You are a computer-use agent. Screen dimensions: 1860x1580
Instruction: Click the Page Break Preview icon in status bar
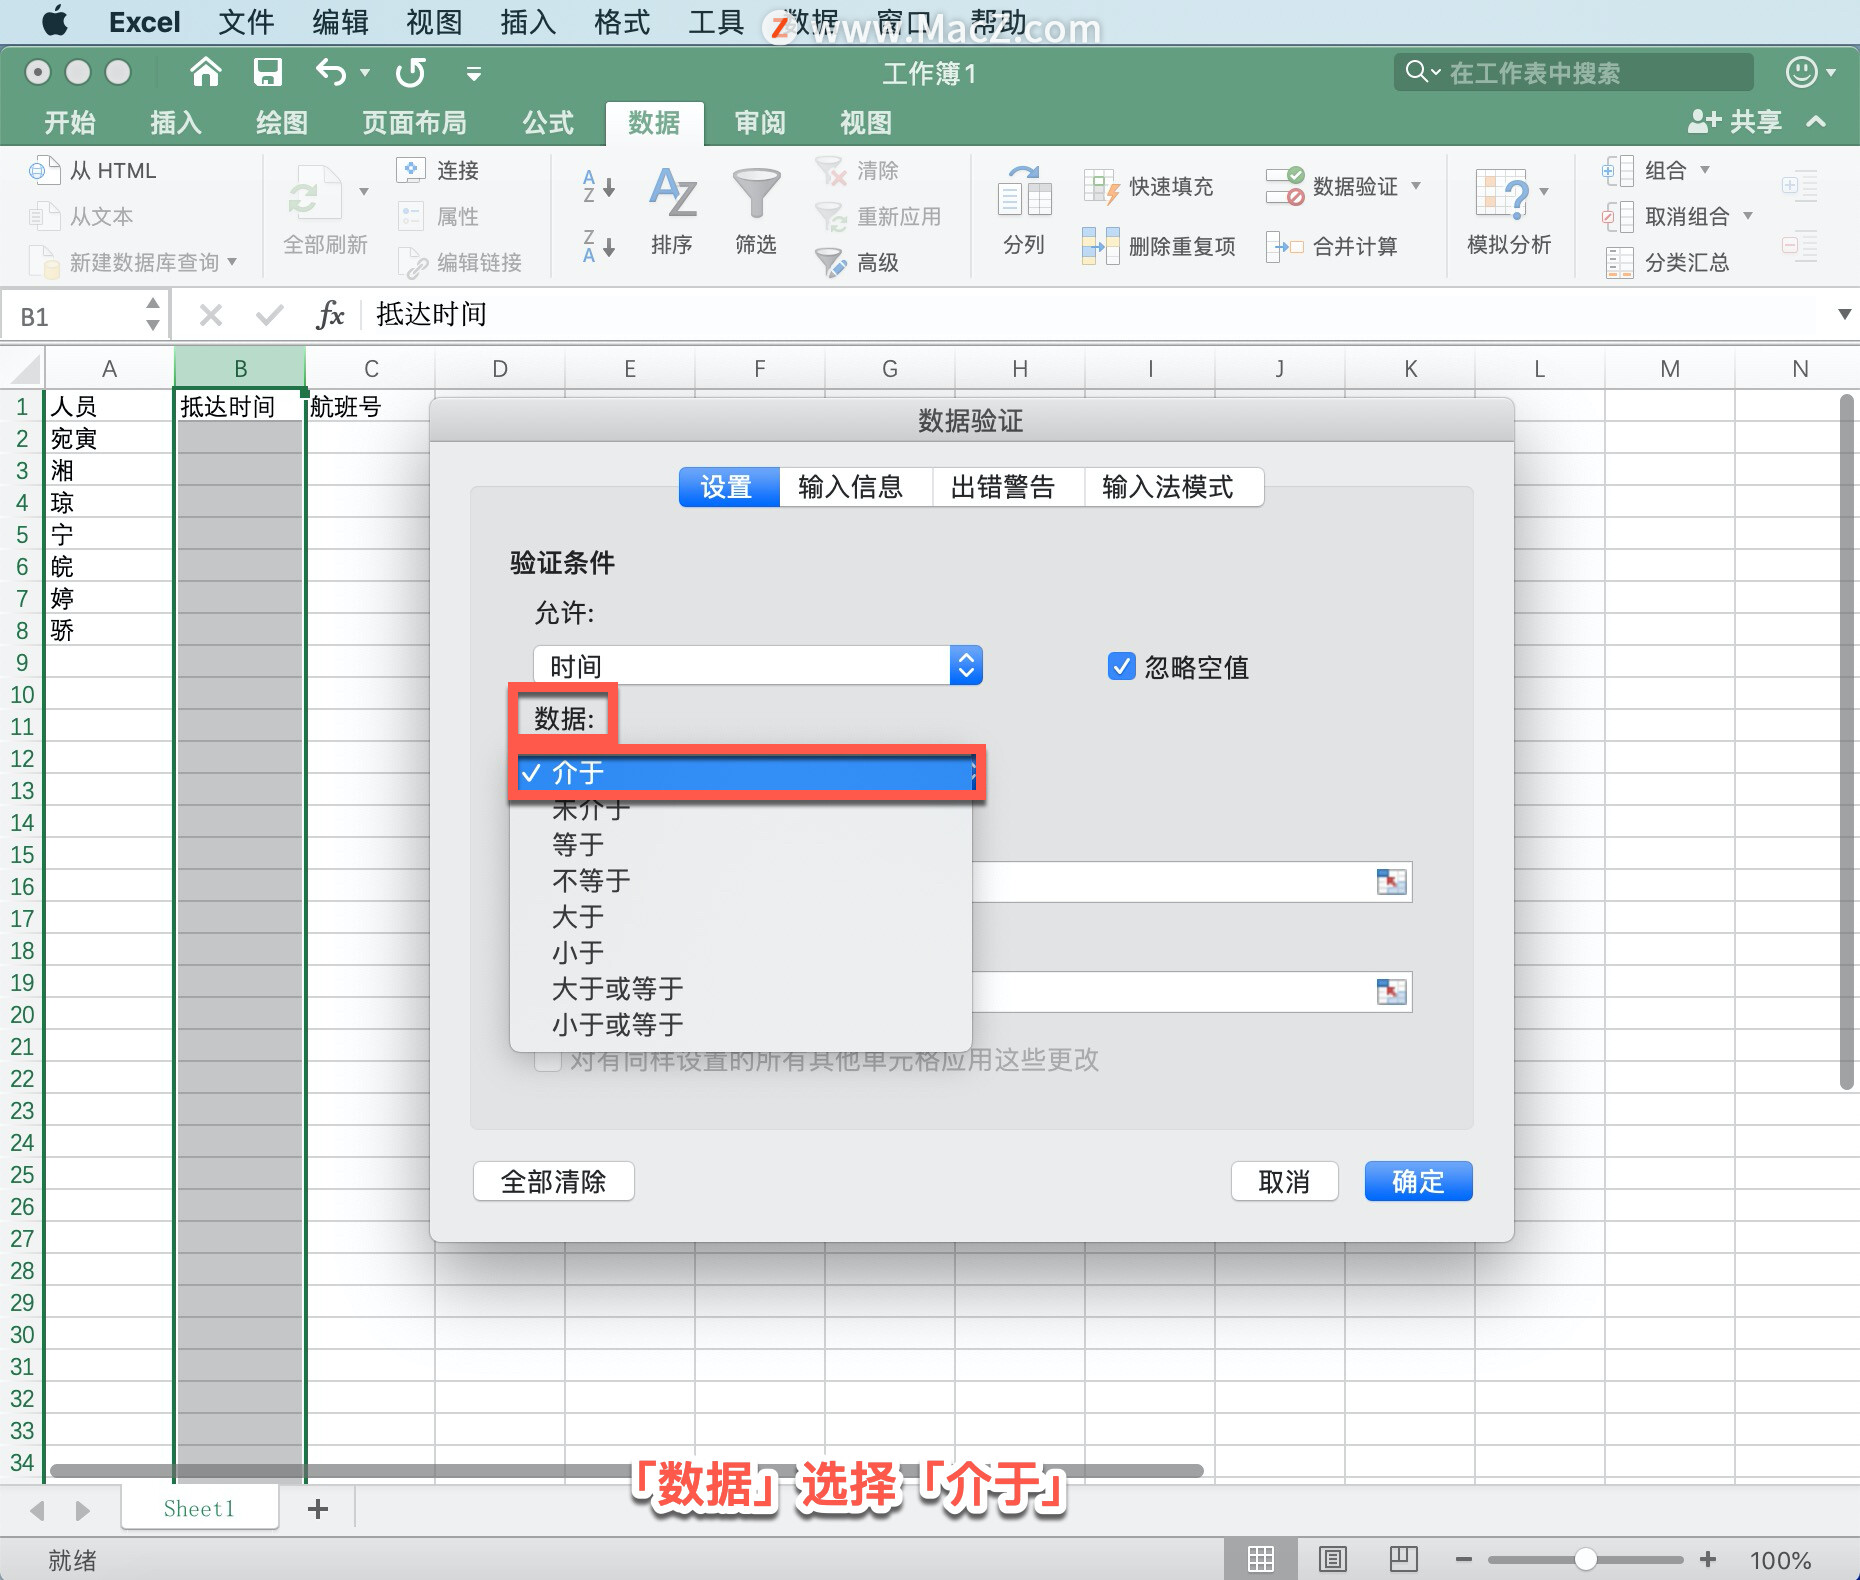pos(1403,1558)
